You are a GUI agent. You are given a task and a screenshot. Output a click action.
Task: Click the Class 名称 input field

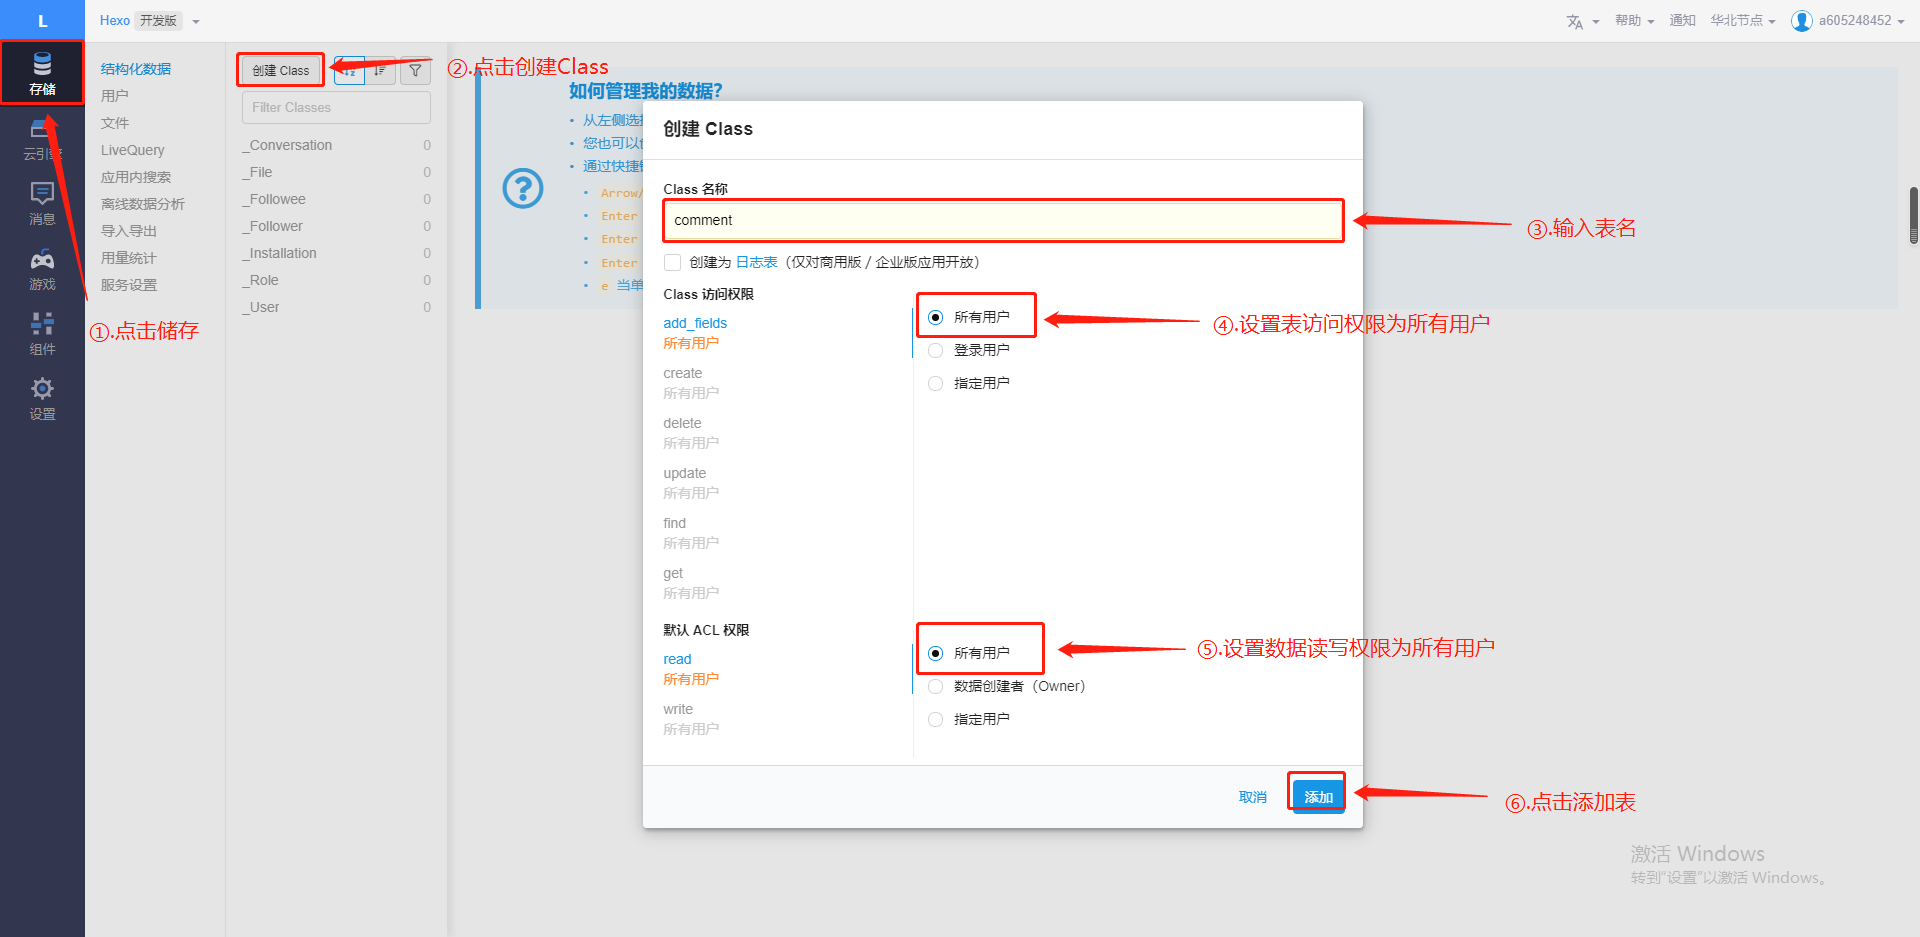click(1003, 220)
